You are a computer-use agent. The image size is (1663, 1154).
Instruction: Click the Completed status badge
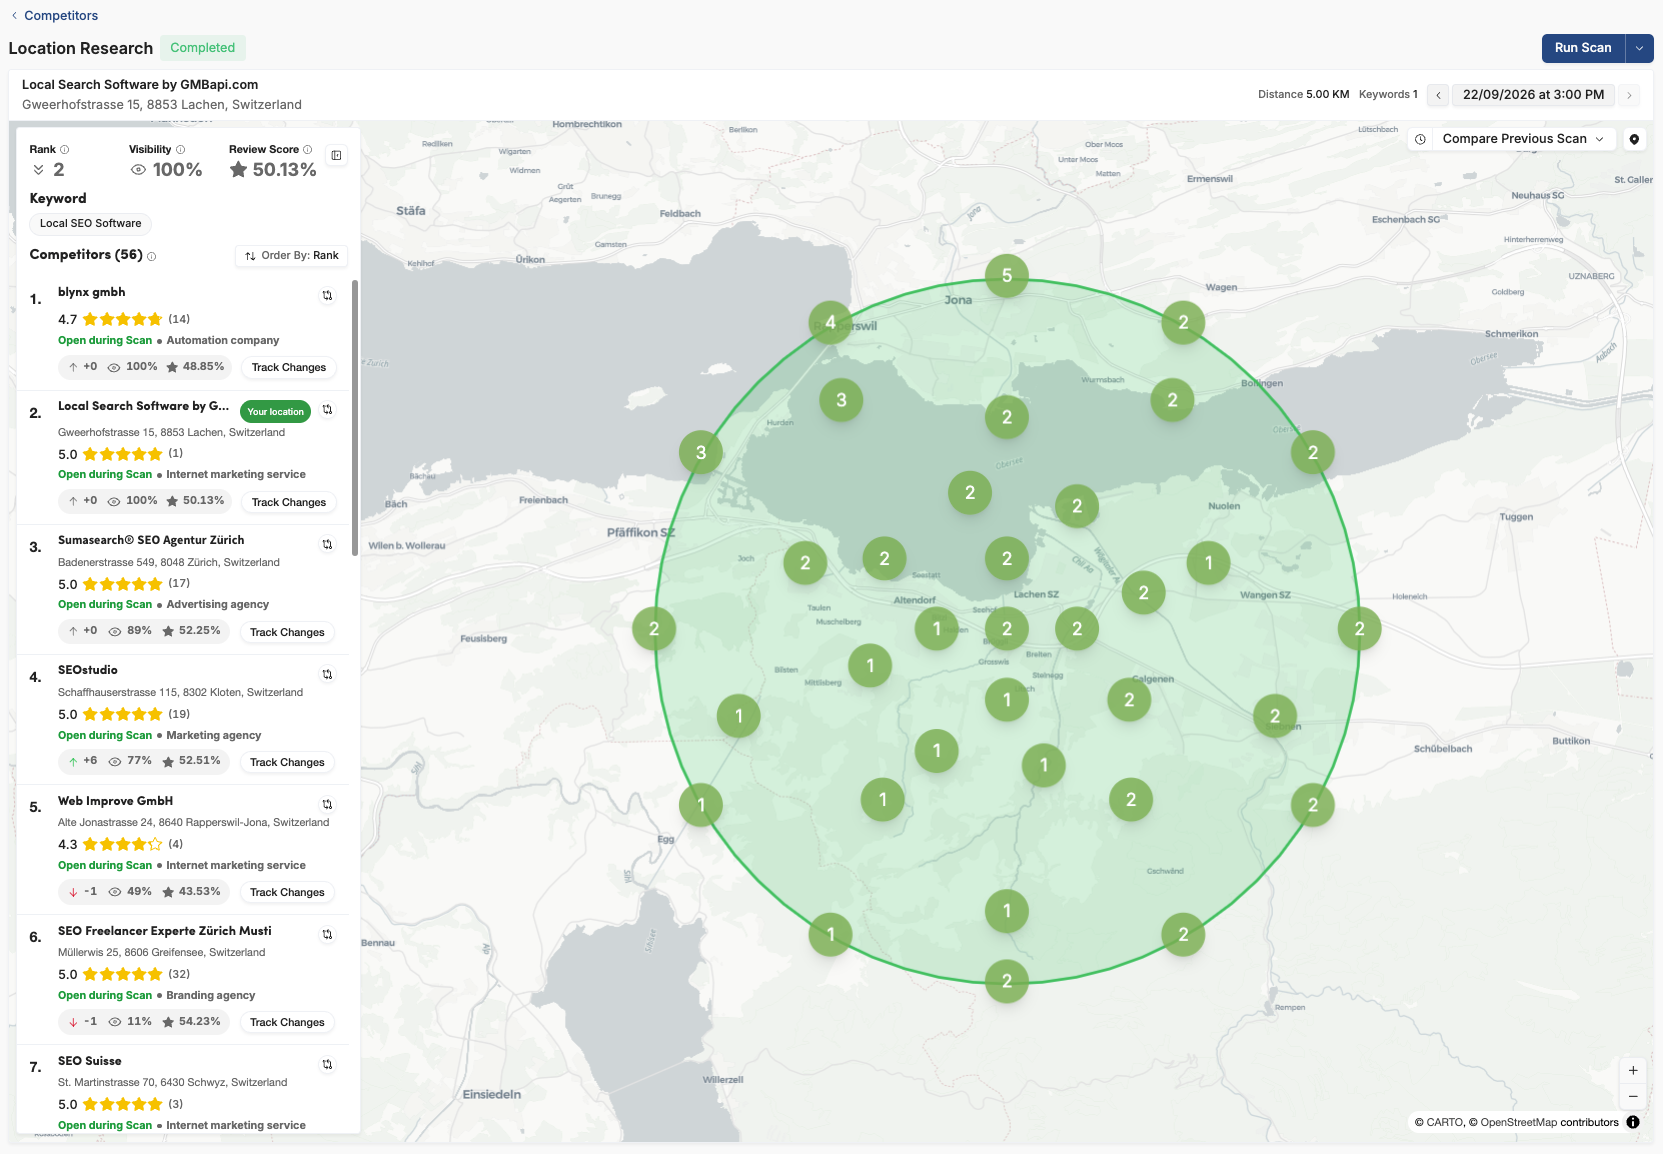point(203,48)
